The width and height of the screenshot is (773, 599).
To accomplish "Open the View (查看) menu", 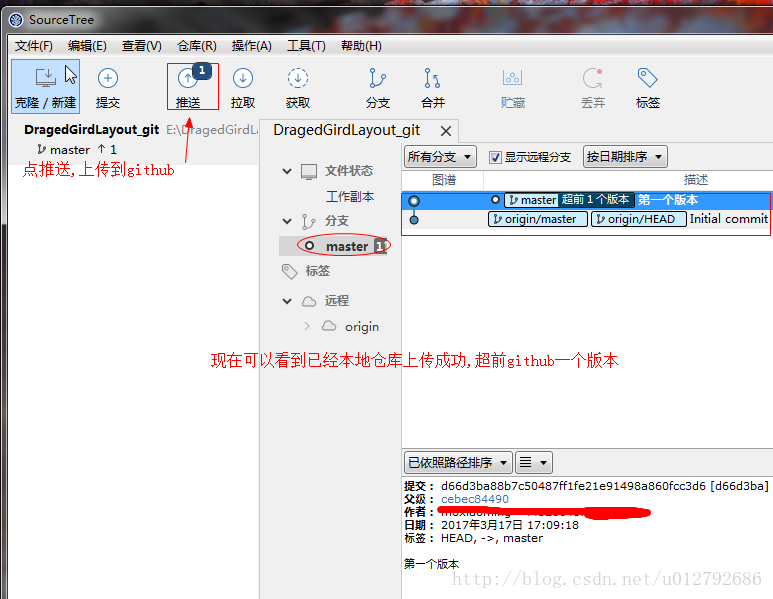I will tap(141, 46).
